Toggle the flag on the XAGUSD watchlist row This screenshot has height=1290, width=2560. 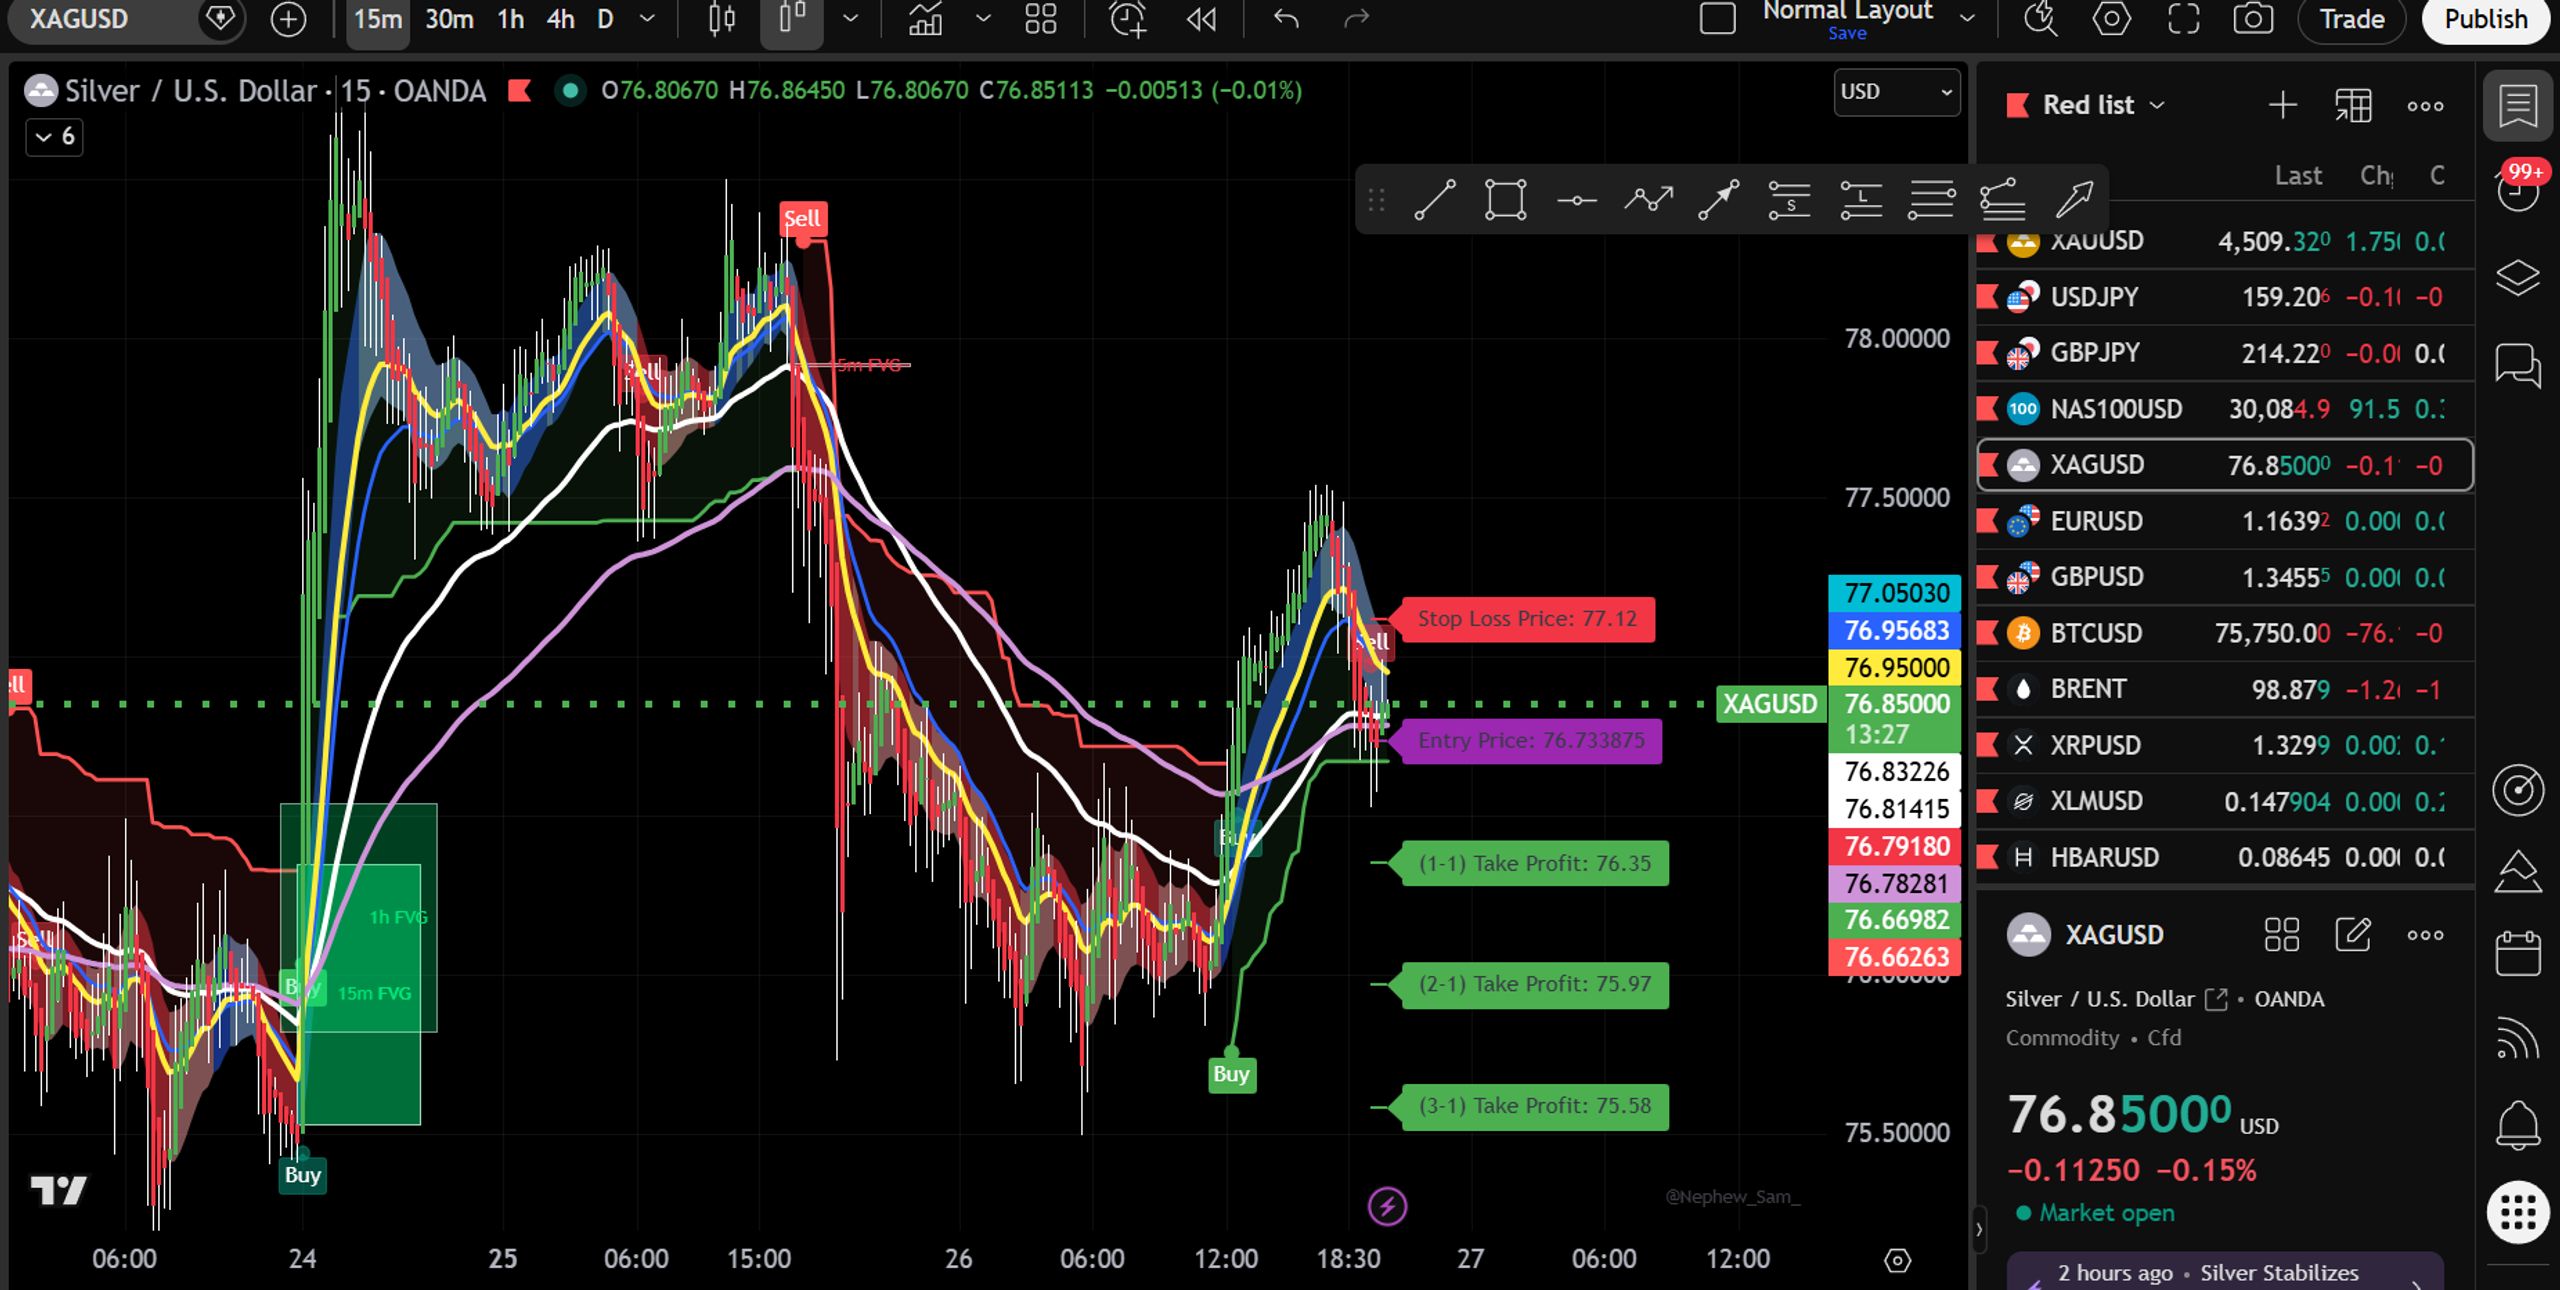click(1988, 465)
